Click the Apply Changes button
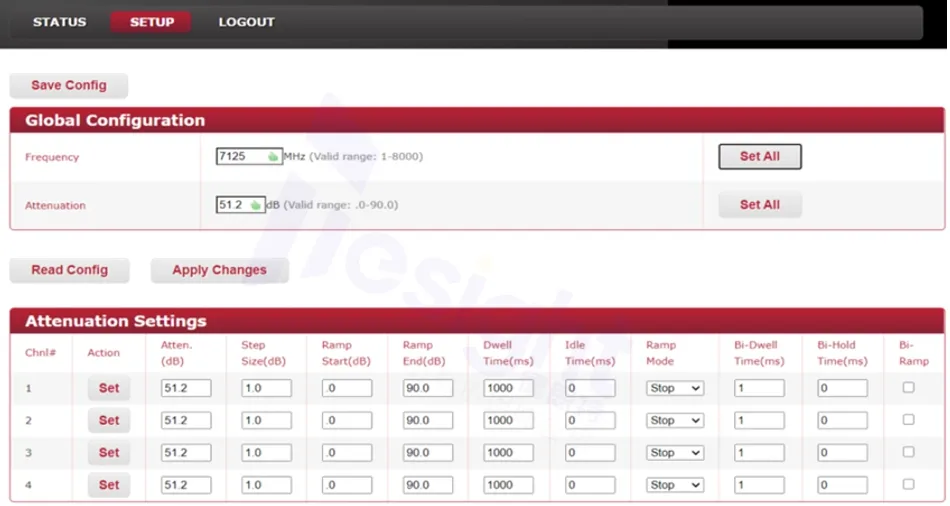Screen dimensions: 950x506 [219, 270]
